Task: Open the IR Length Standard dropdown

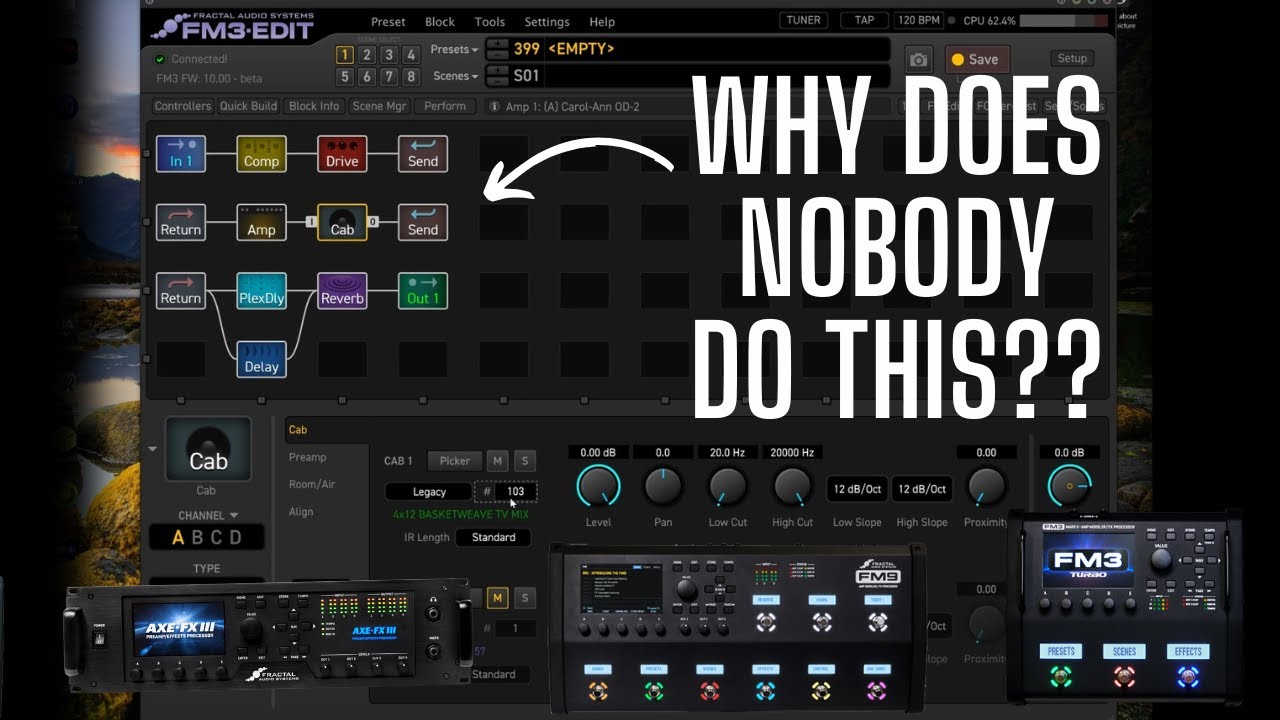Action: (x=494, y=538)
